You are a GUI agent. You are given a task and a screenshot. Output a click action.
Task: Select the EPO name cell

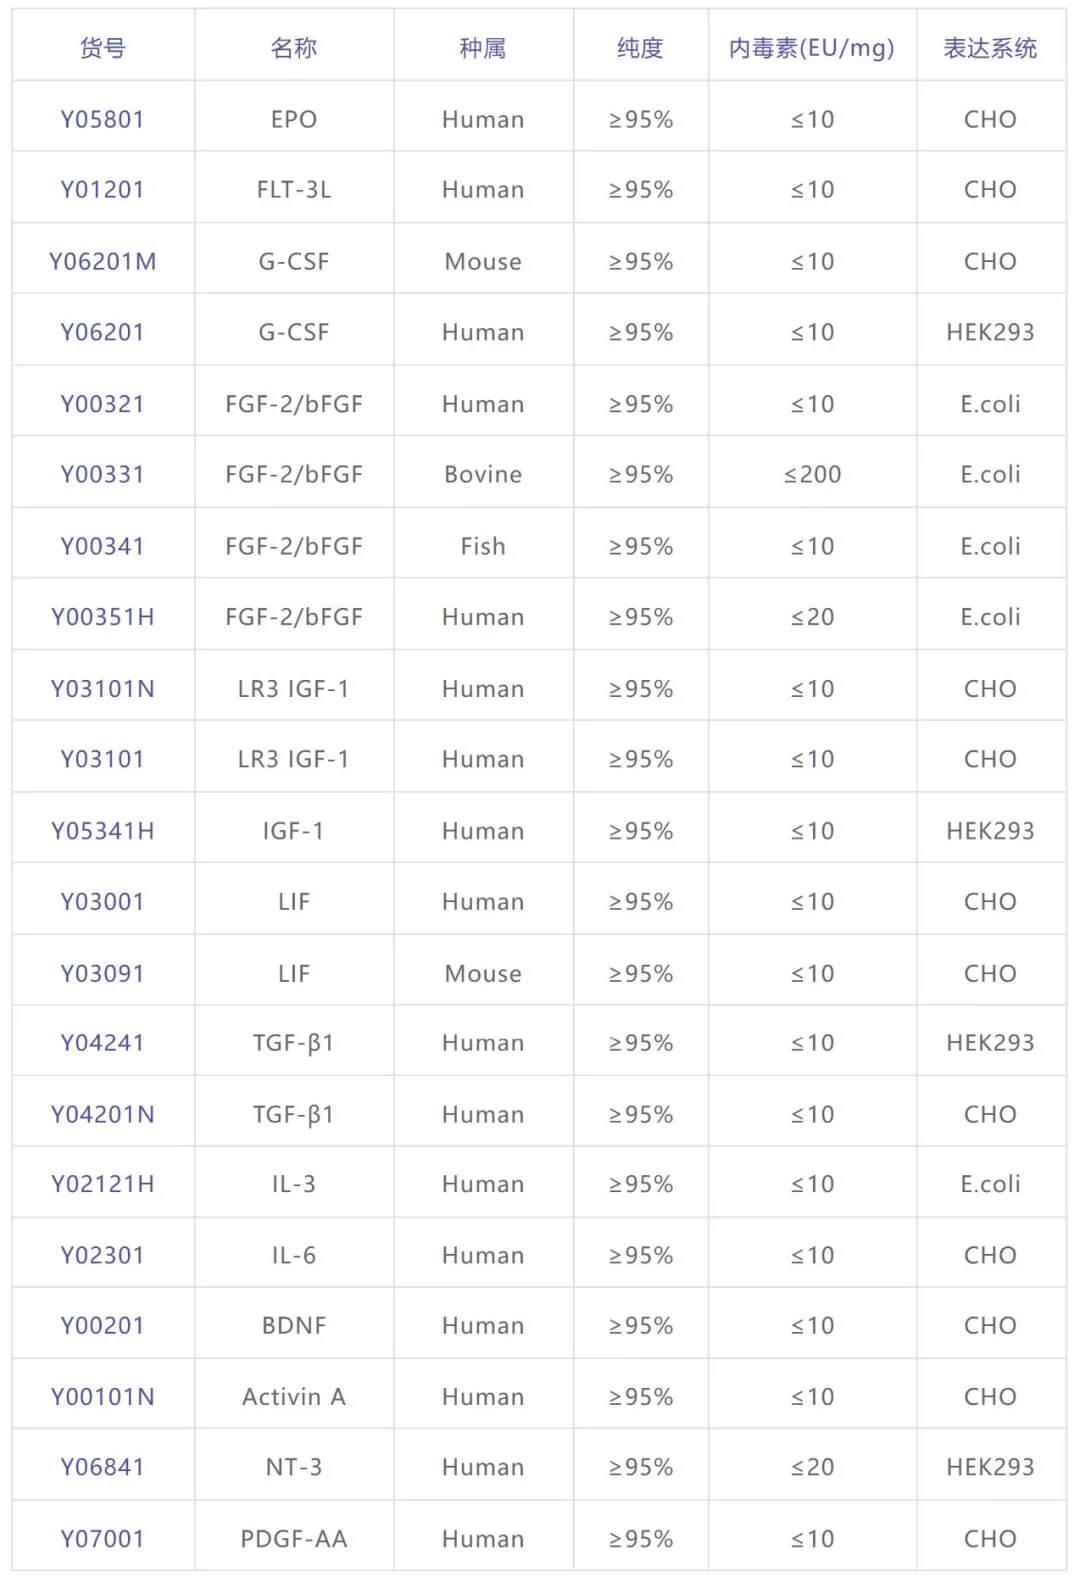tap(294, 120)
